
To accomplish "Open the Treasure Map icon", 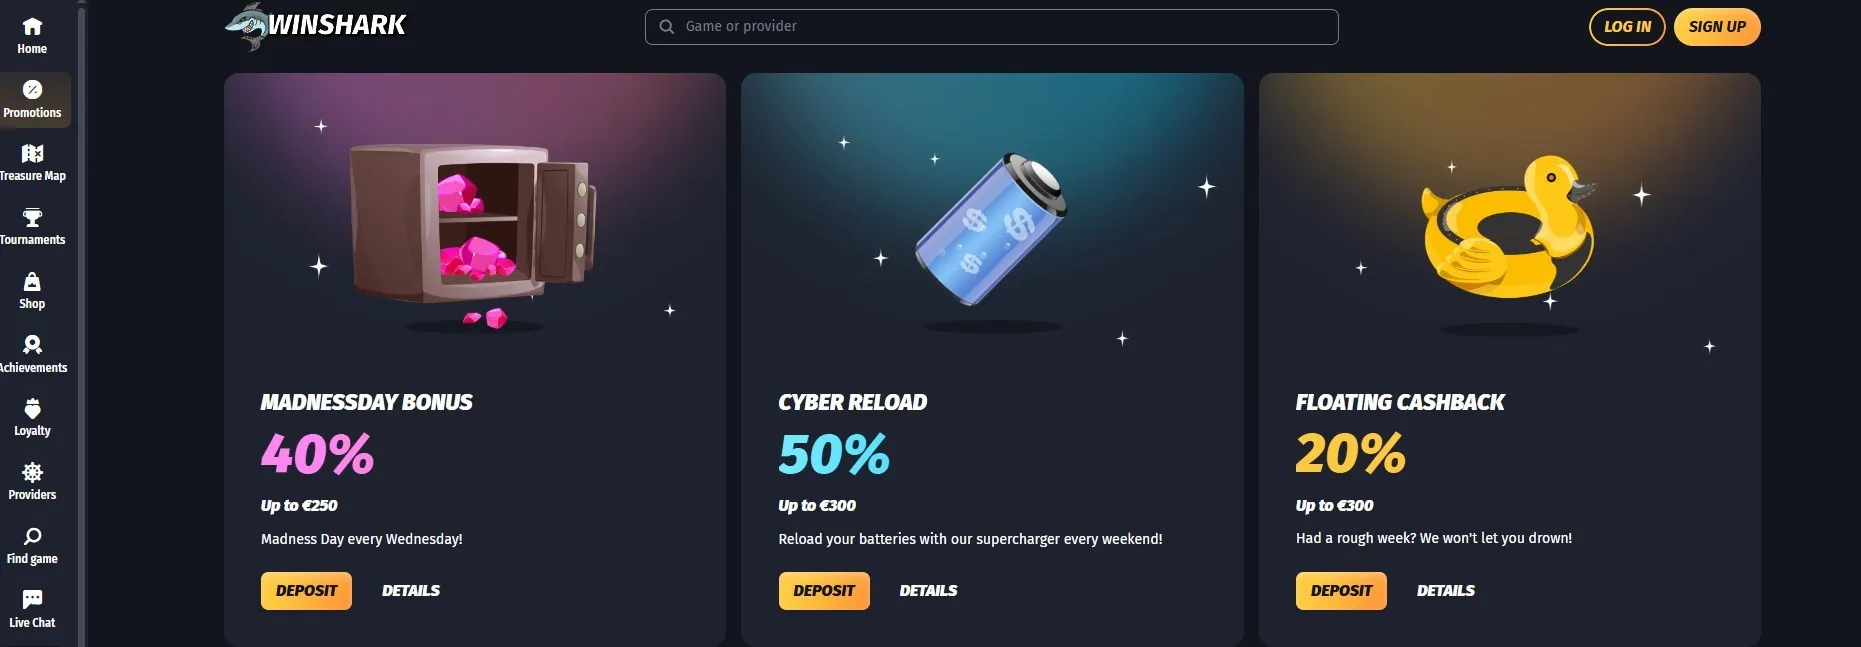I will (32, 153).
